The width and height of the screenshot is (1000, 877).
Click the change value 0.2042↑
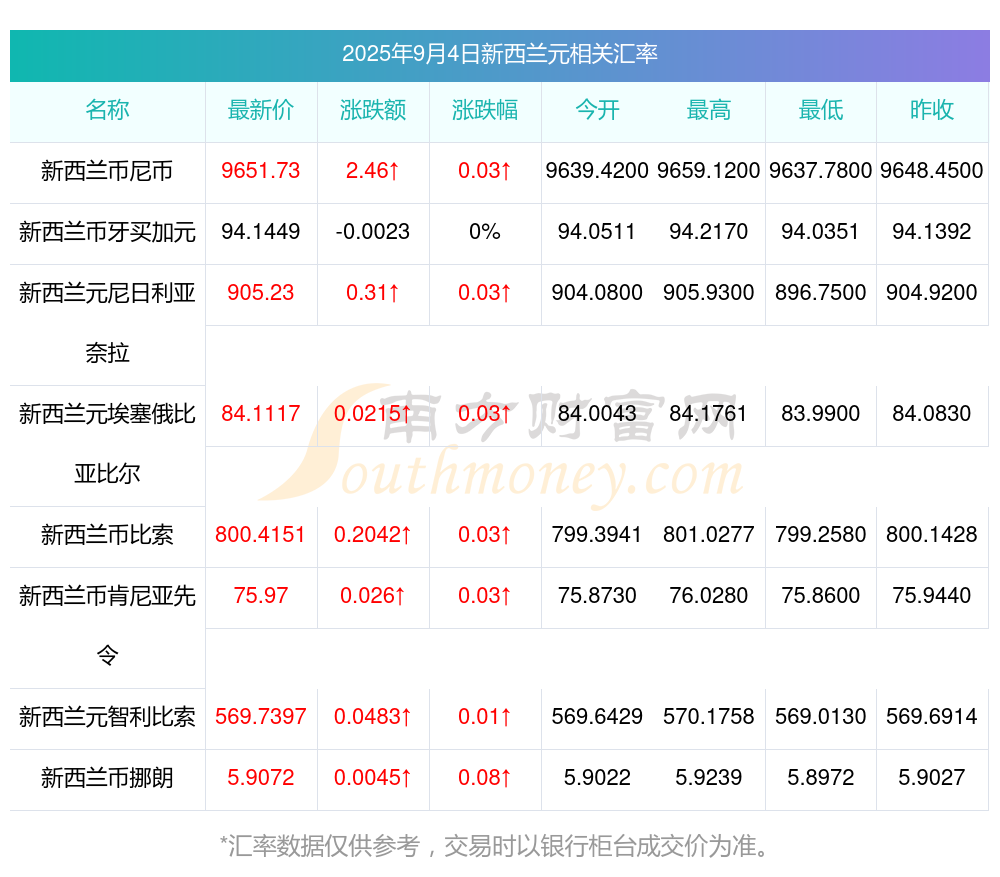pyautogui.click(x=373, y=534)
